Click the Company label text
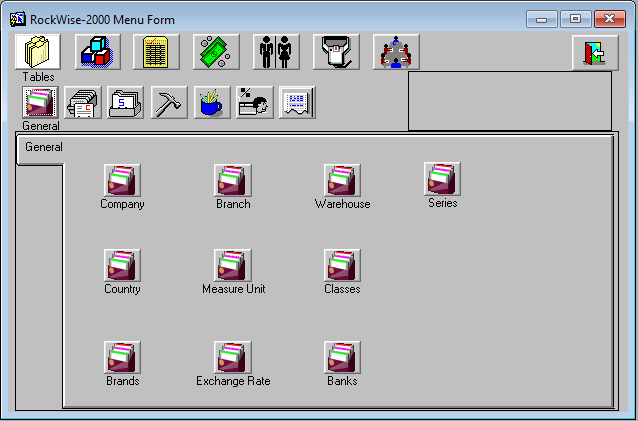638x421 pixels. click(122, 204)
